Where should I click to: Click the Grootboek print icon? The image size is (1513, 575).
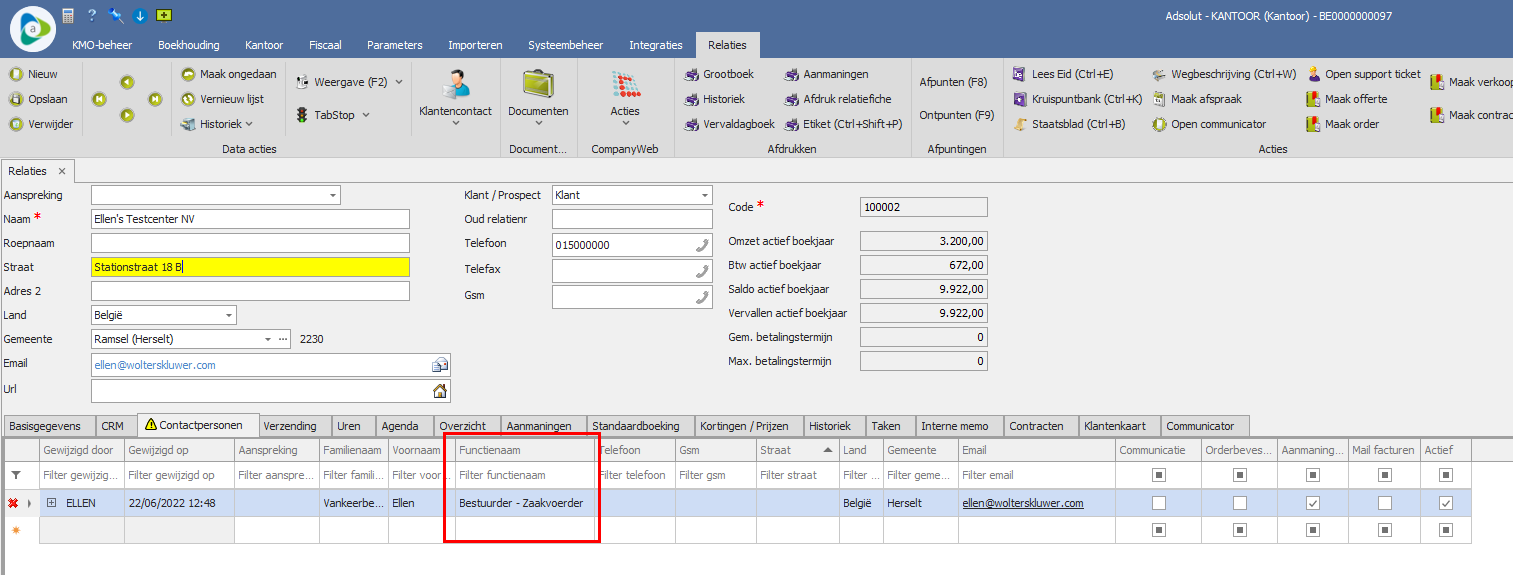pyautogui.click(x=693, y=74)
